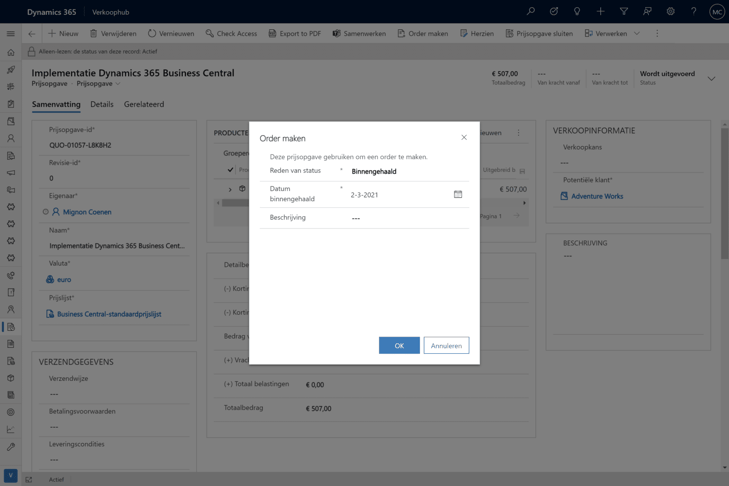Open the Prijsopgave form selector dropdown

(99, 84)
